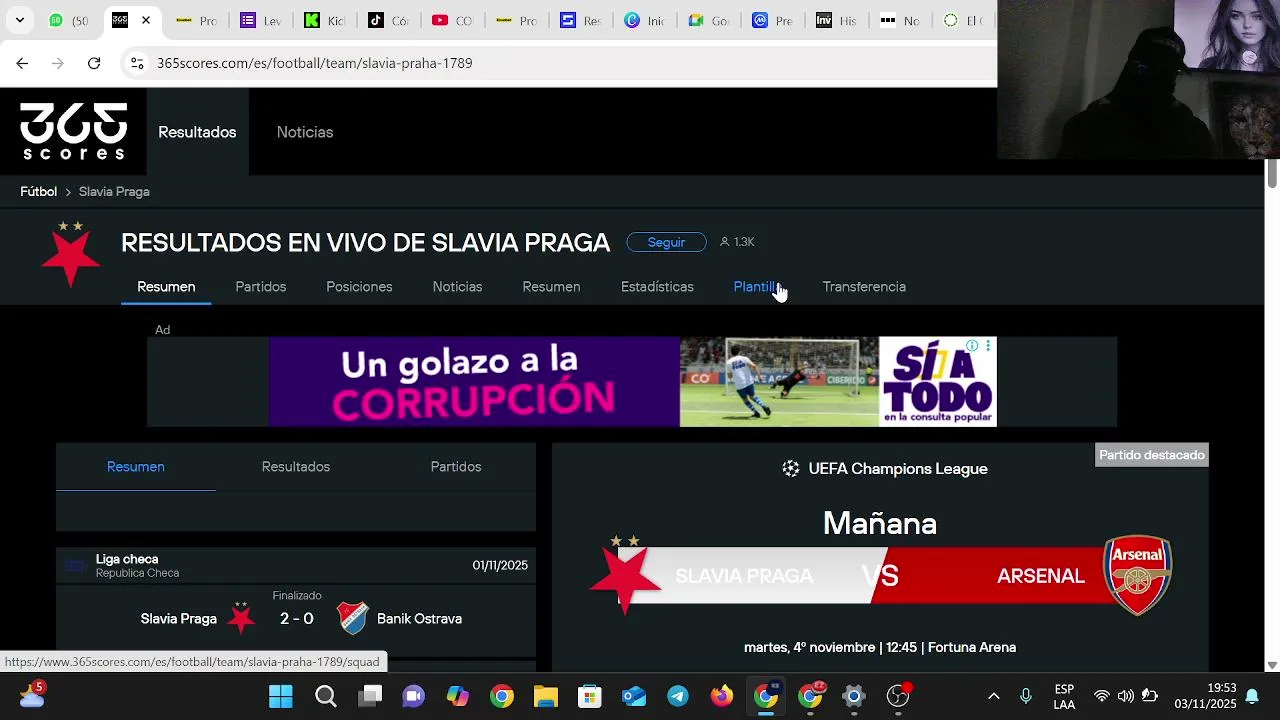Screen dimensions: 1280x720
Task: Click the microphone icon in system tray
Action: pos(1025,696)
